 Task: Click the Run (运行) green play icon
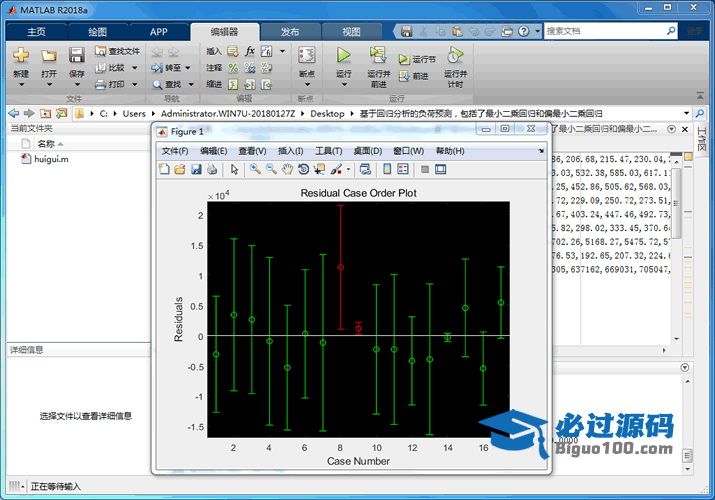tap(343, 55)
